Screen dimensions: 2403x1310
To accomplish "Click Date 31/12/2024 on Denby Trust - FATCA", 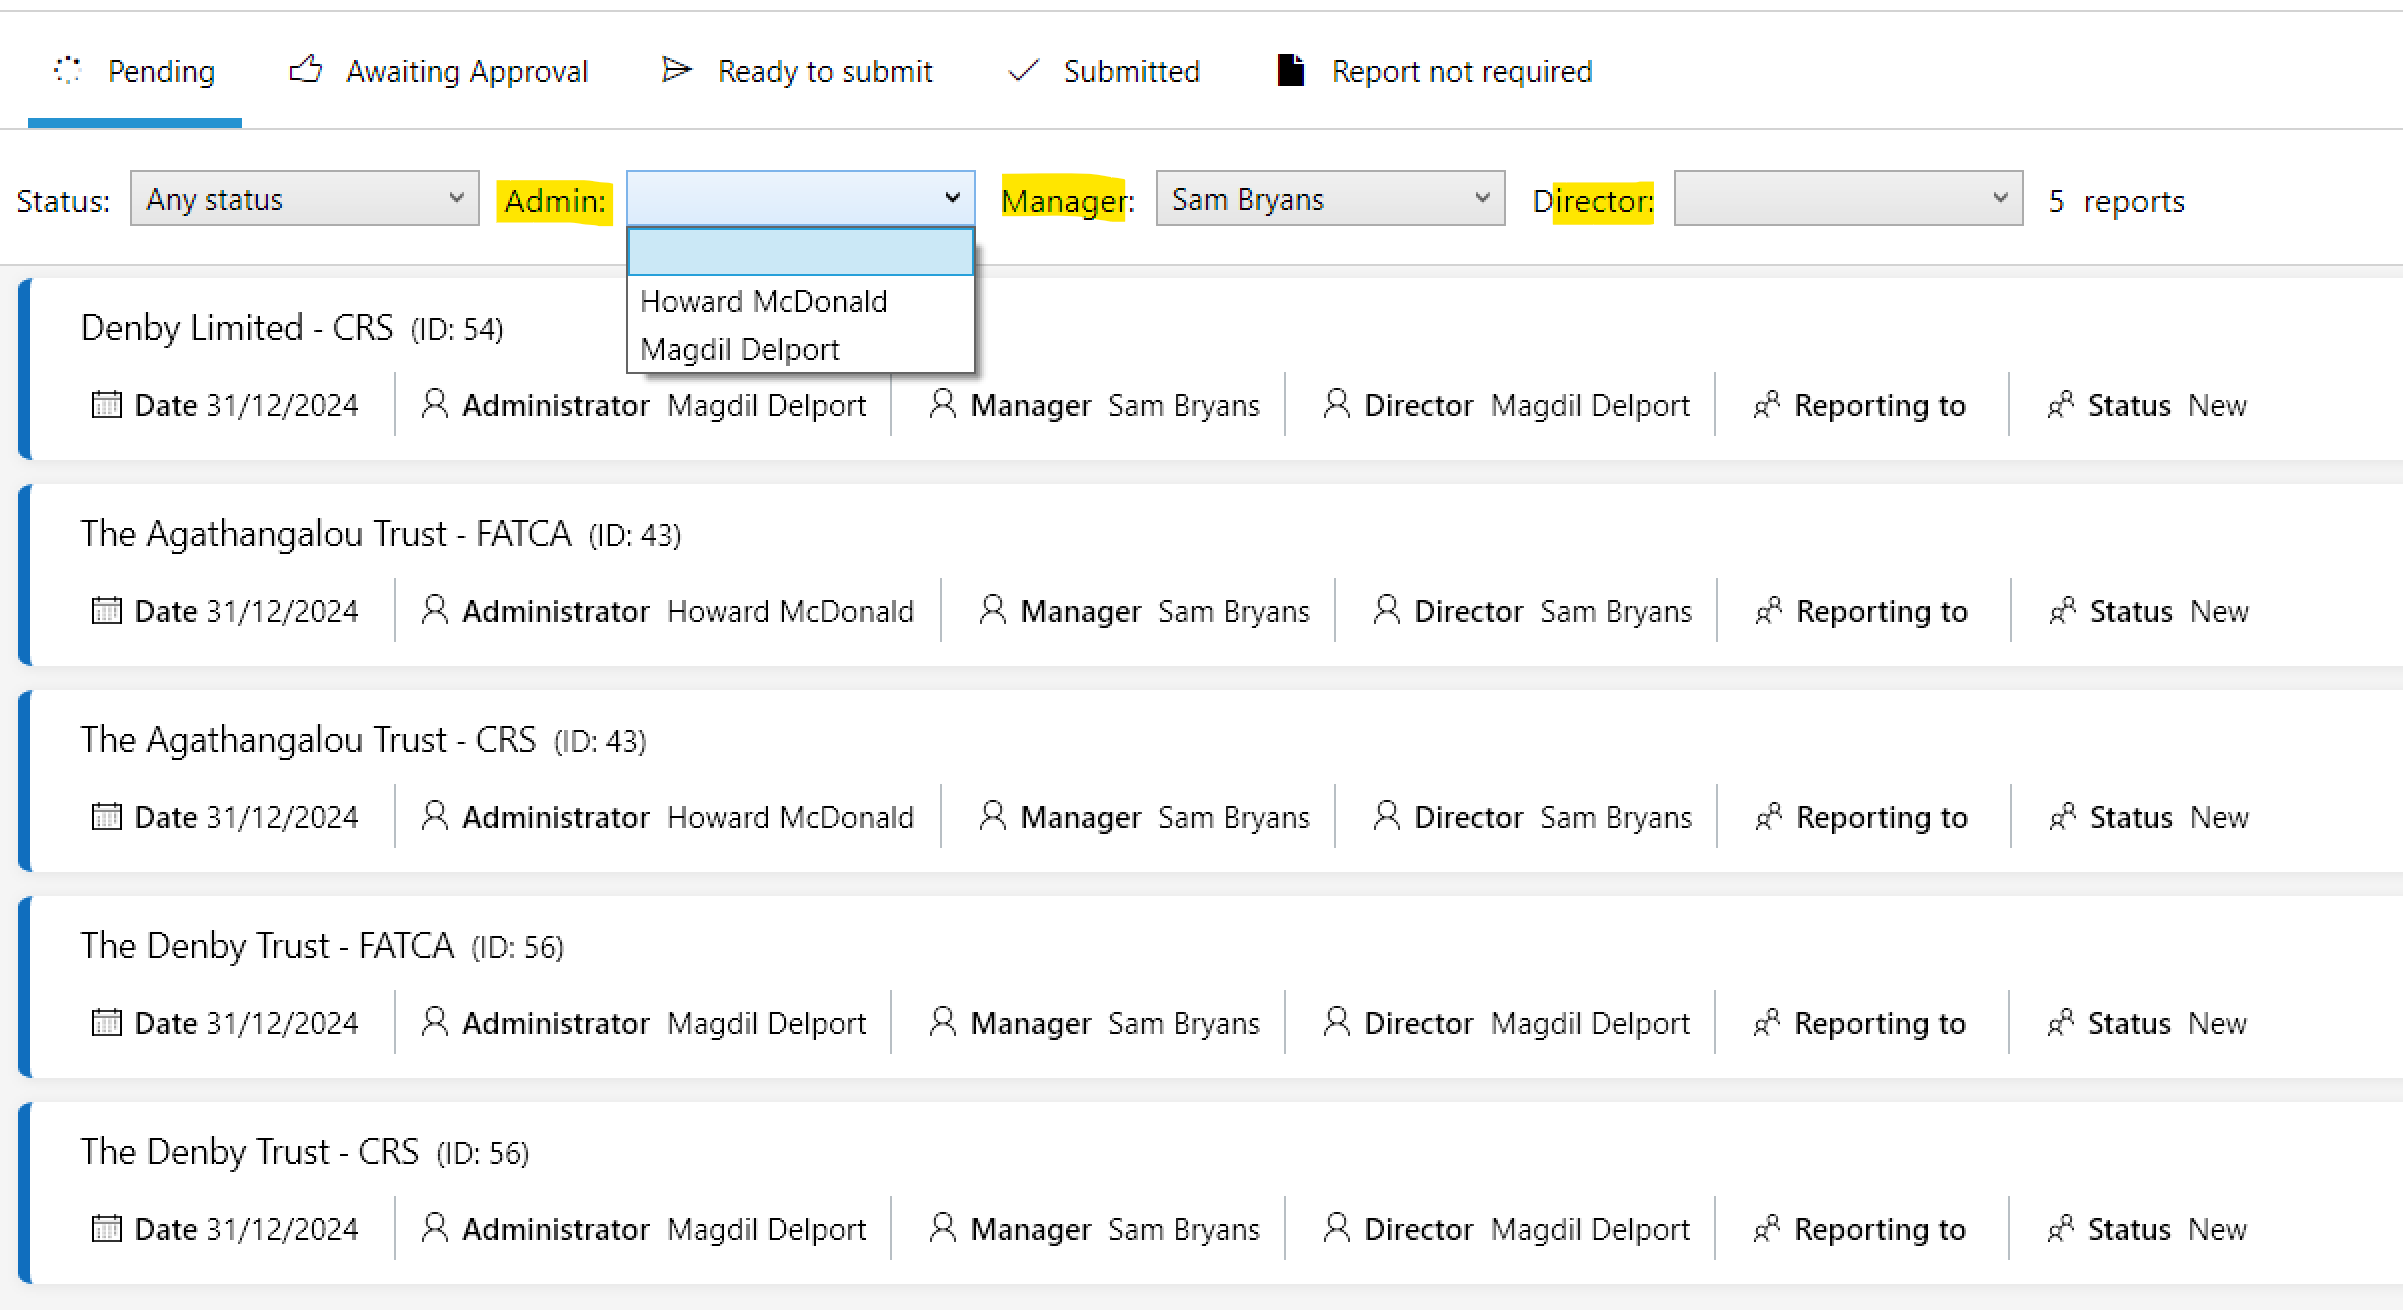I will 246,1023.
